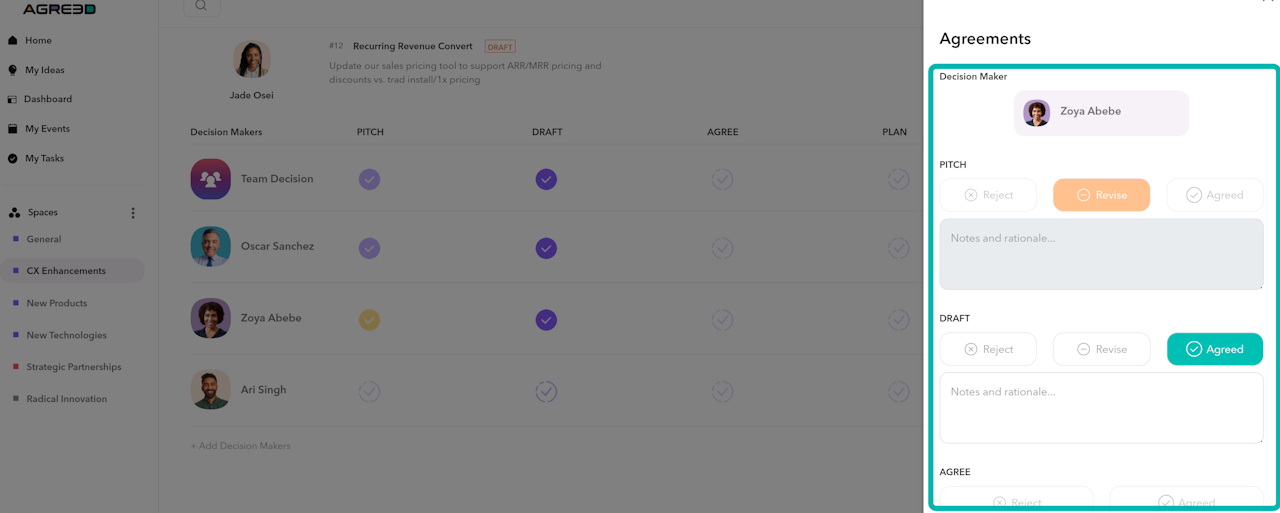Open the Home page
Screen dimensions: 1280x513
click(38, 41)
